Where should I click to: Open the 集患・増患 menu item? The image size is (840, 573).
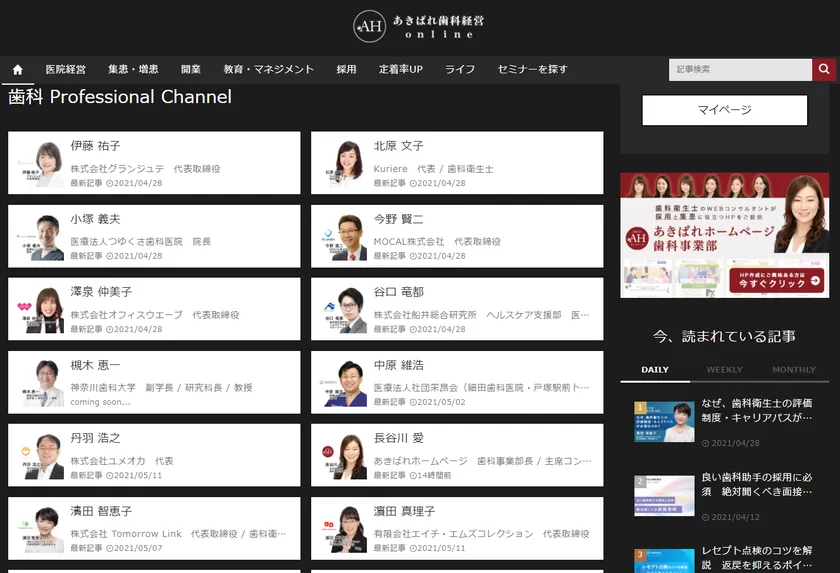[133, 70]
